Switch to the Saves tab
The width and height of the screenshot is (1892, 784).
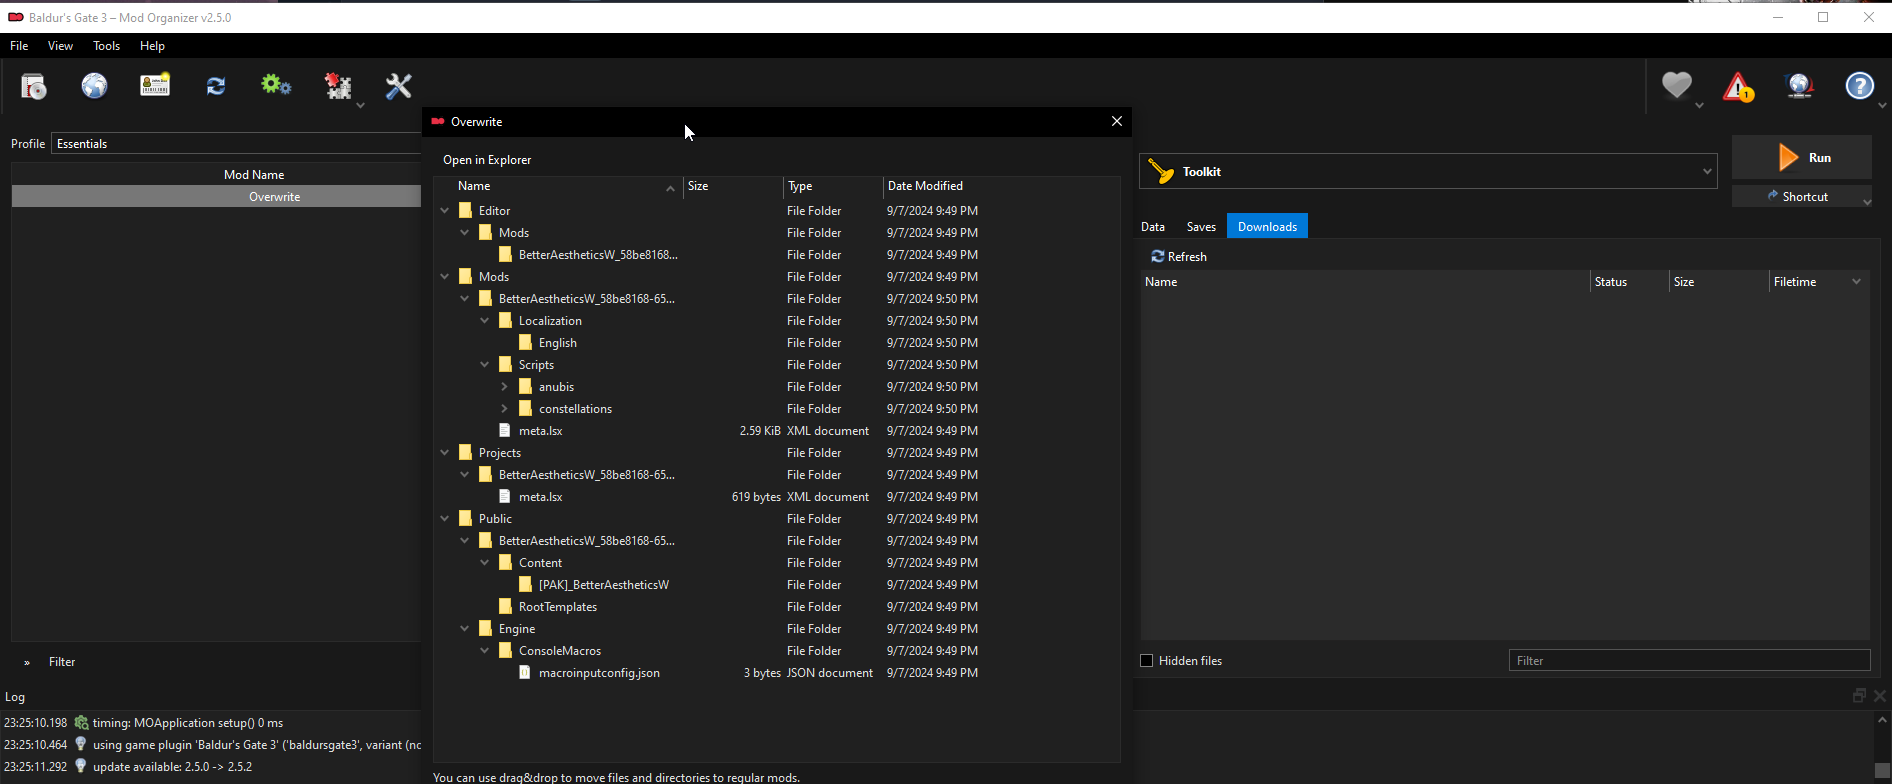click(1201, 227)
